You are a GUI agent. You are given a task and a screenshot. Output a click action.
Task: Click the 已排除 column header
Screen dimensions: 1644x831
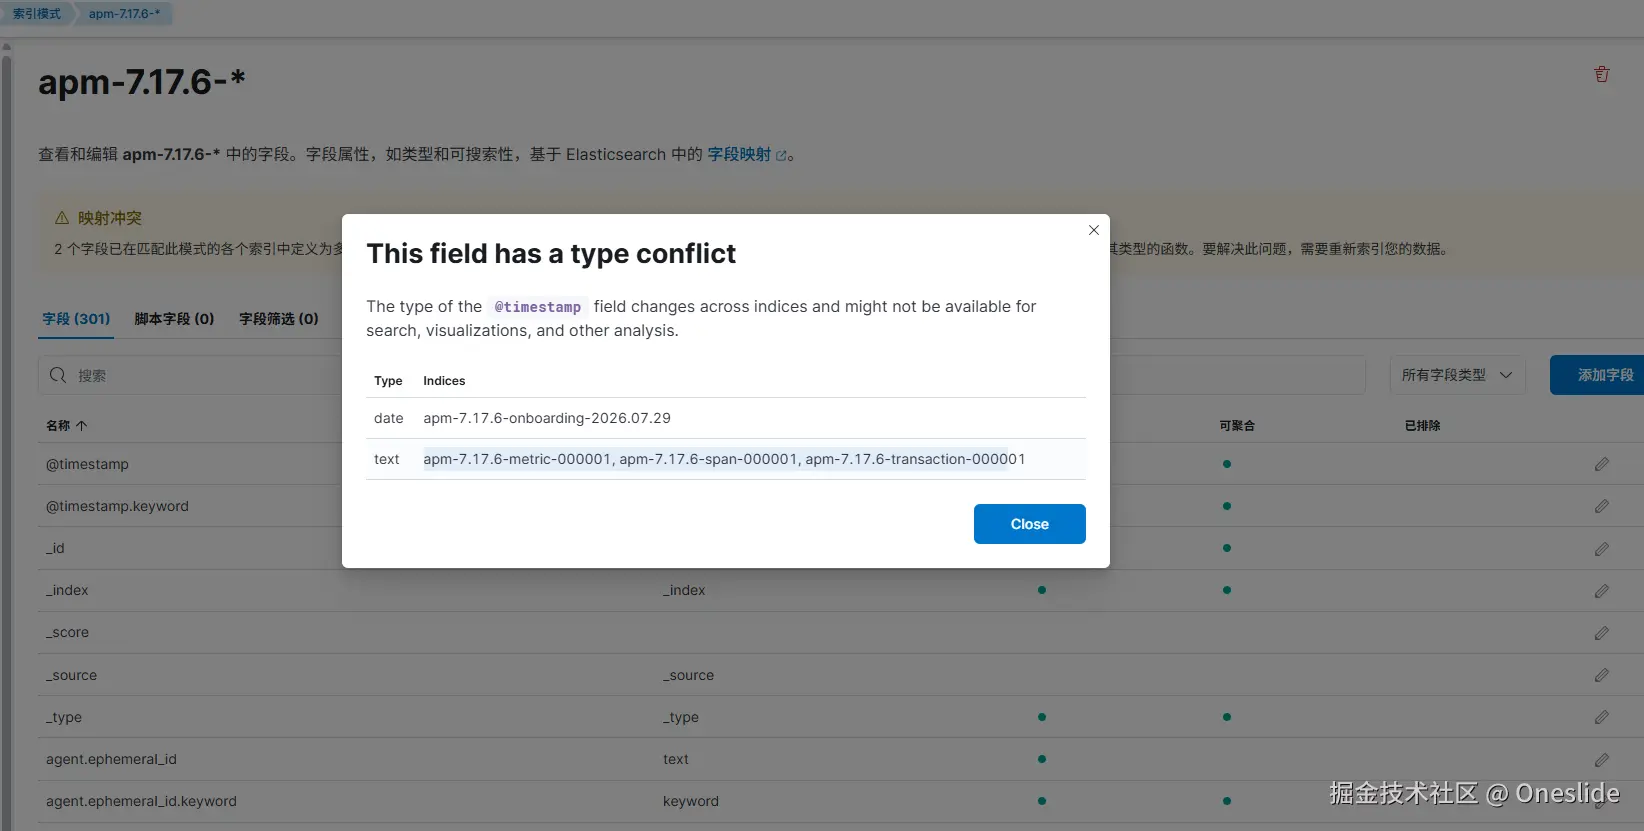click(x=1422, y=426)
